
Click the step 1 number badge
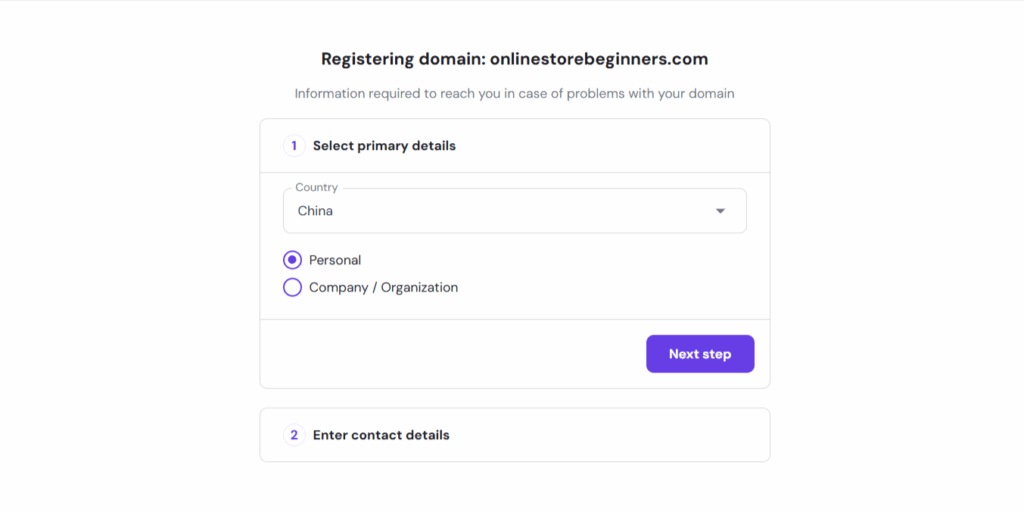click(294, 146)
